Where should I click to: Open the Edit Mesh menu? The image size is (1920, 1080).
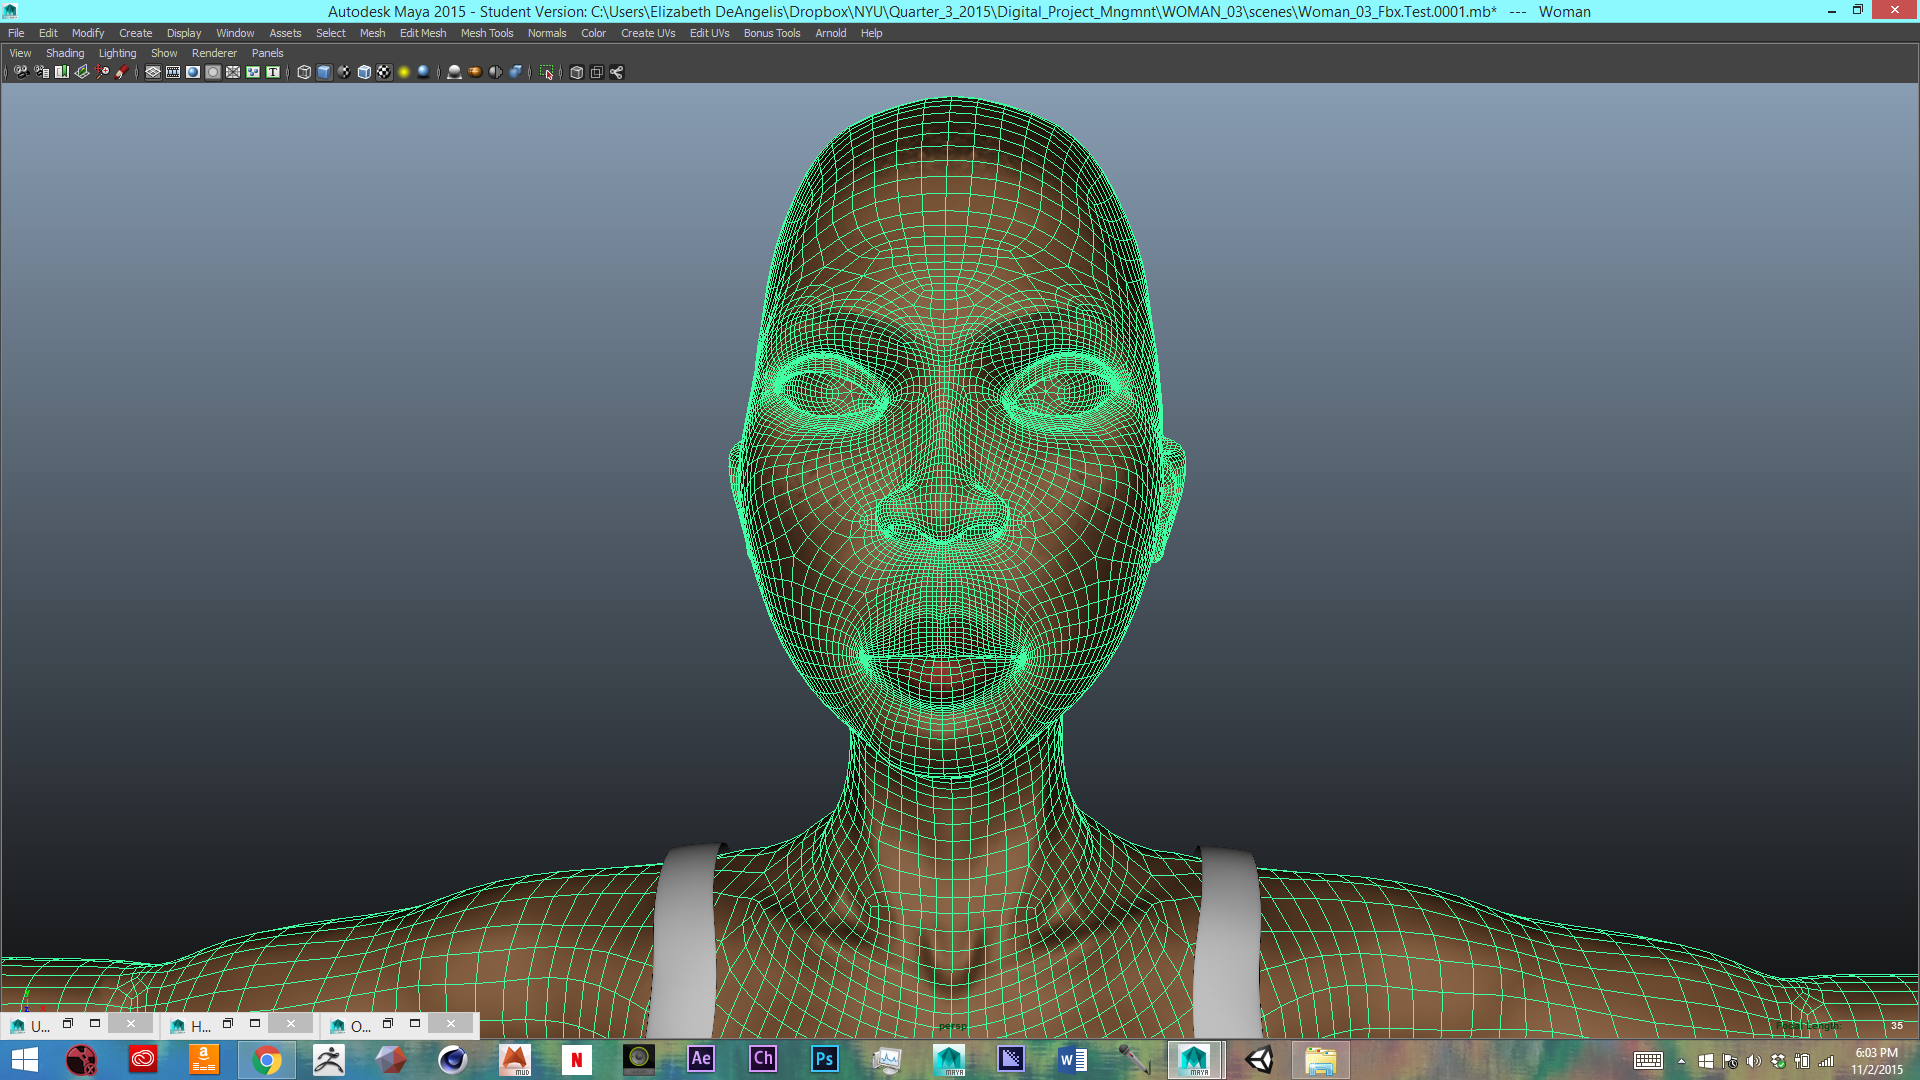(x=423, y=33)
